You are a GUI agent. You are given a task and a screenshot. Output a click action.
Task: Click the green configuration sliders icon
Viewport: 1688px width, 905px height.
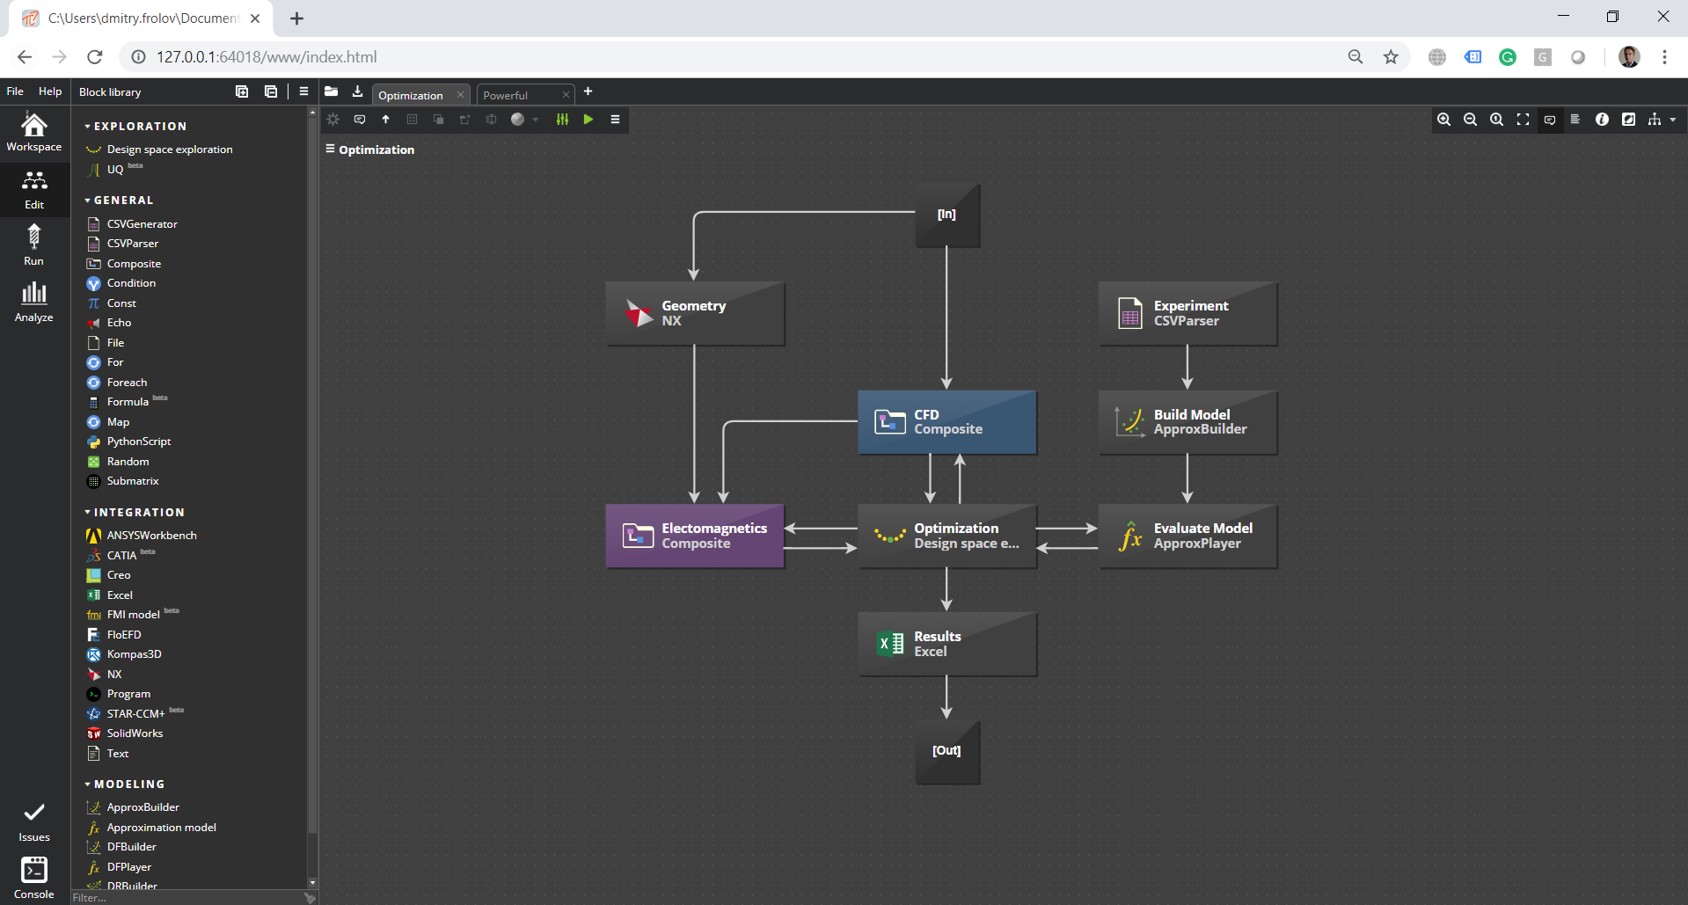click(562, 120)
